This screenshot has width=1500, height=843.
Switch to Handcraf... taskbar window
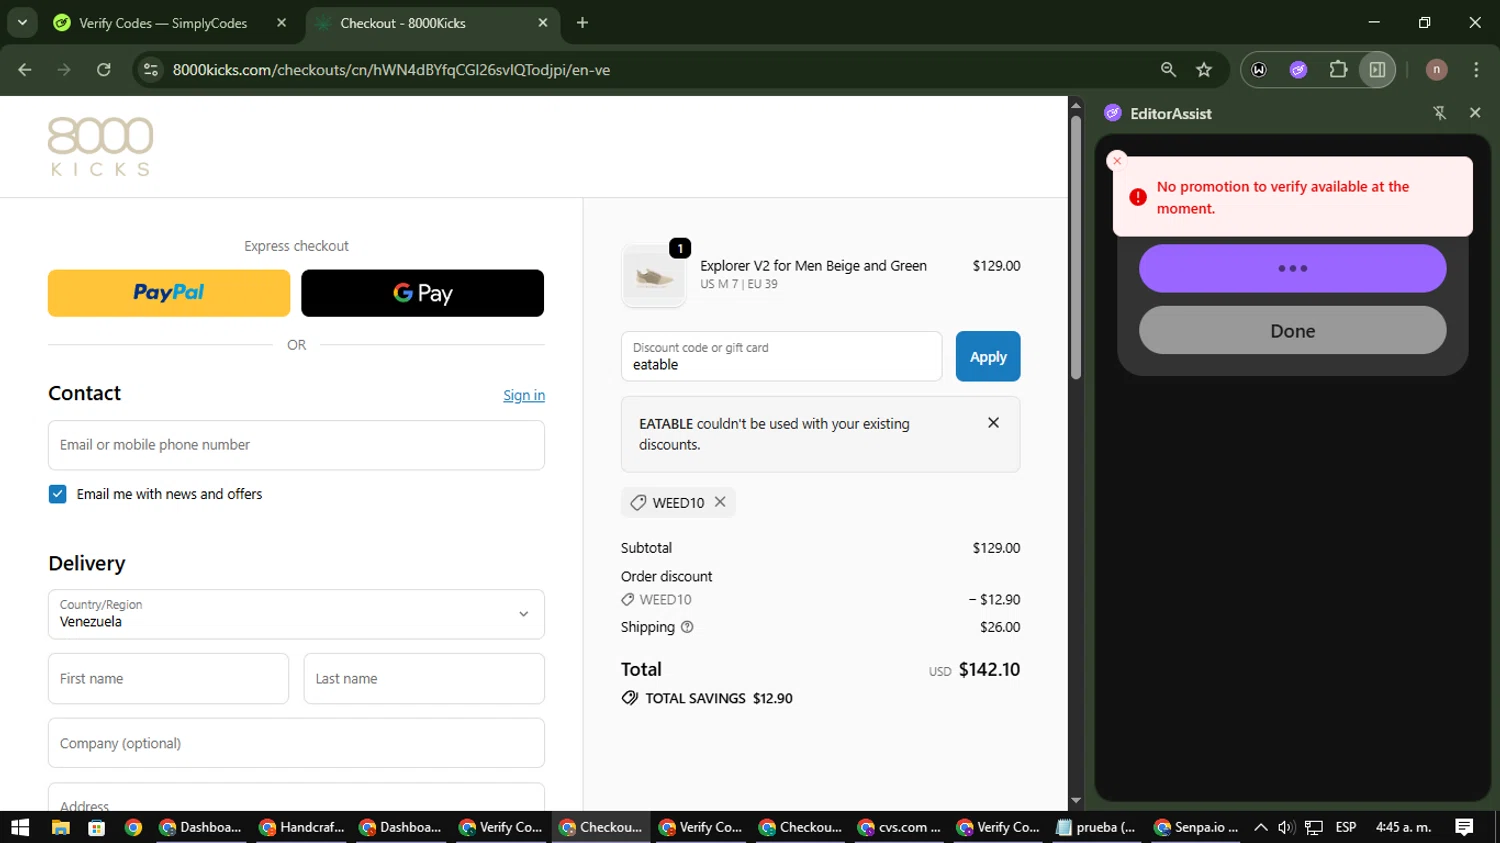(x=301, y=827)
